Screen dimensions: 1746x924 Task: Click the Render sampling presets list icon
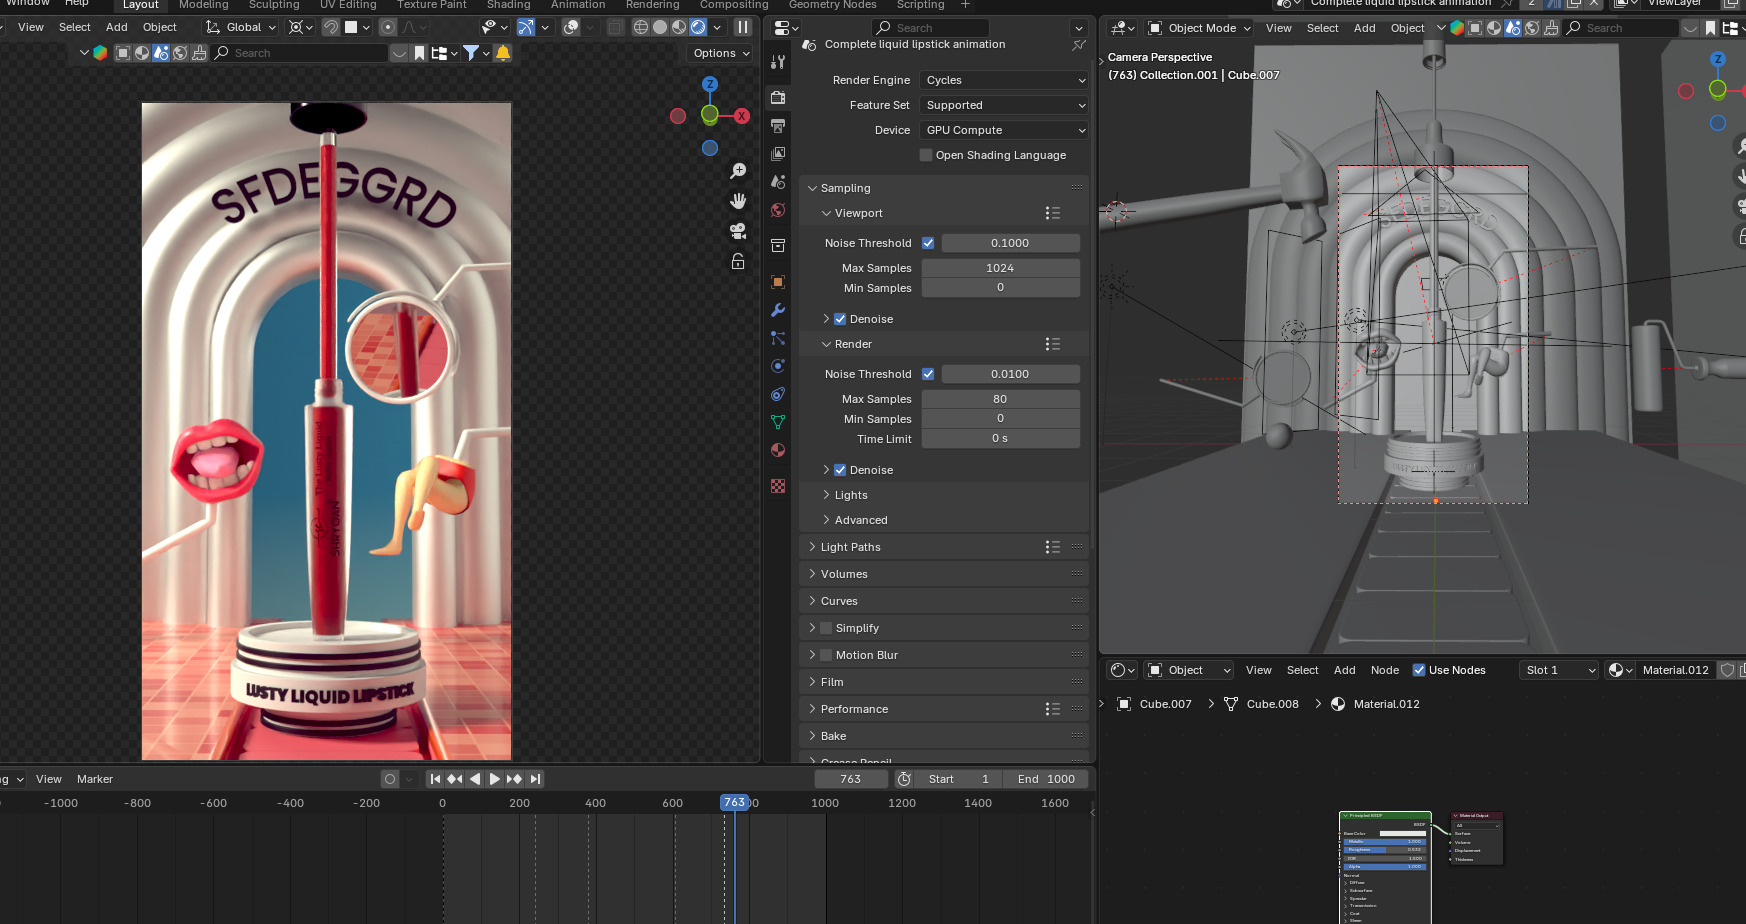coord(1052,344)
